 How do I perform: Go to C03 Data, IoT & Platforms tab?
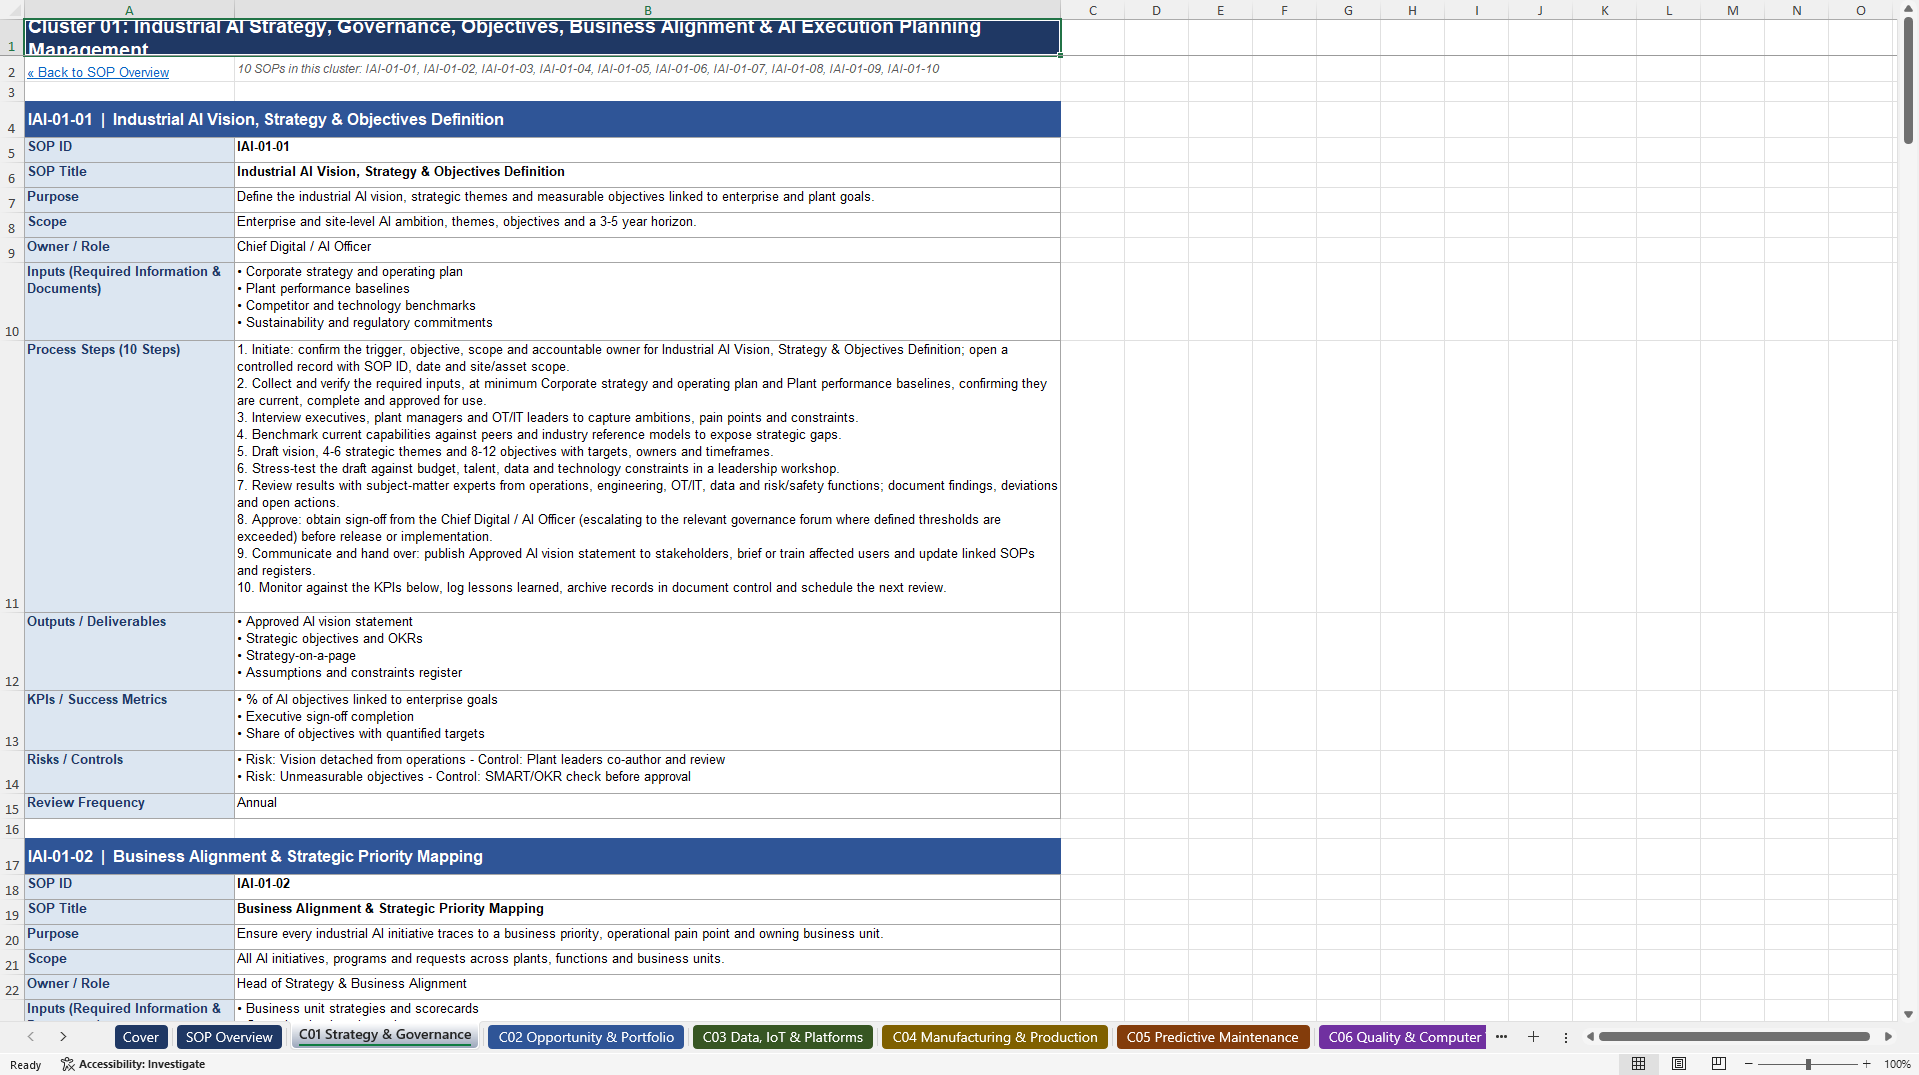783,1037
